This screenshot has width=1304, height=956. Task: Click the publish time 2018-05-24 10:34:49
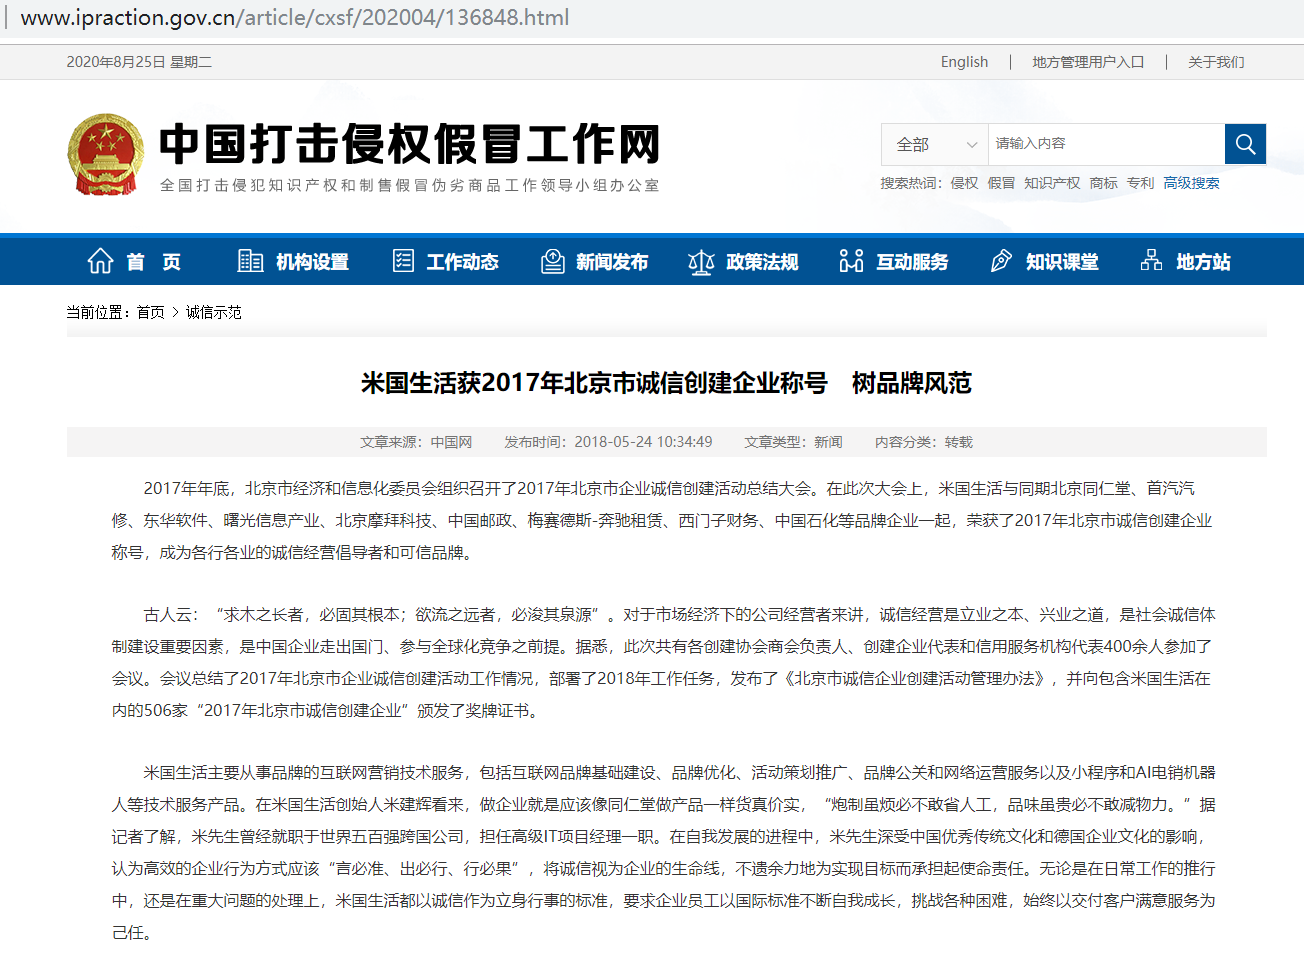[x=644, y=442]
